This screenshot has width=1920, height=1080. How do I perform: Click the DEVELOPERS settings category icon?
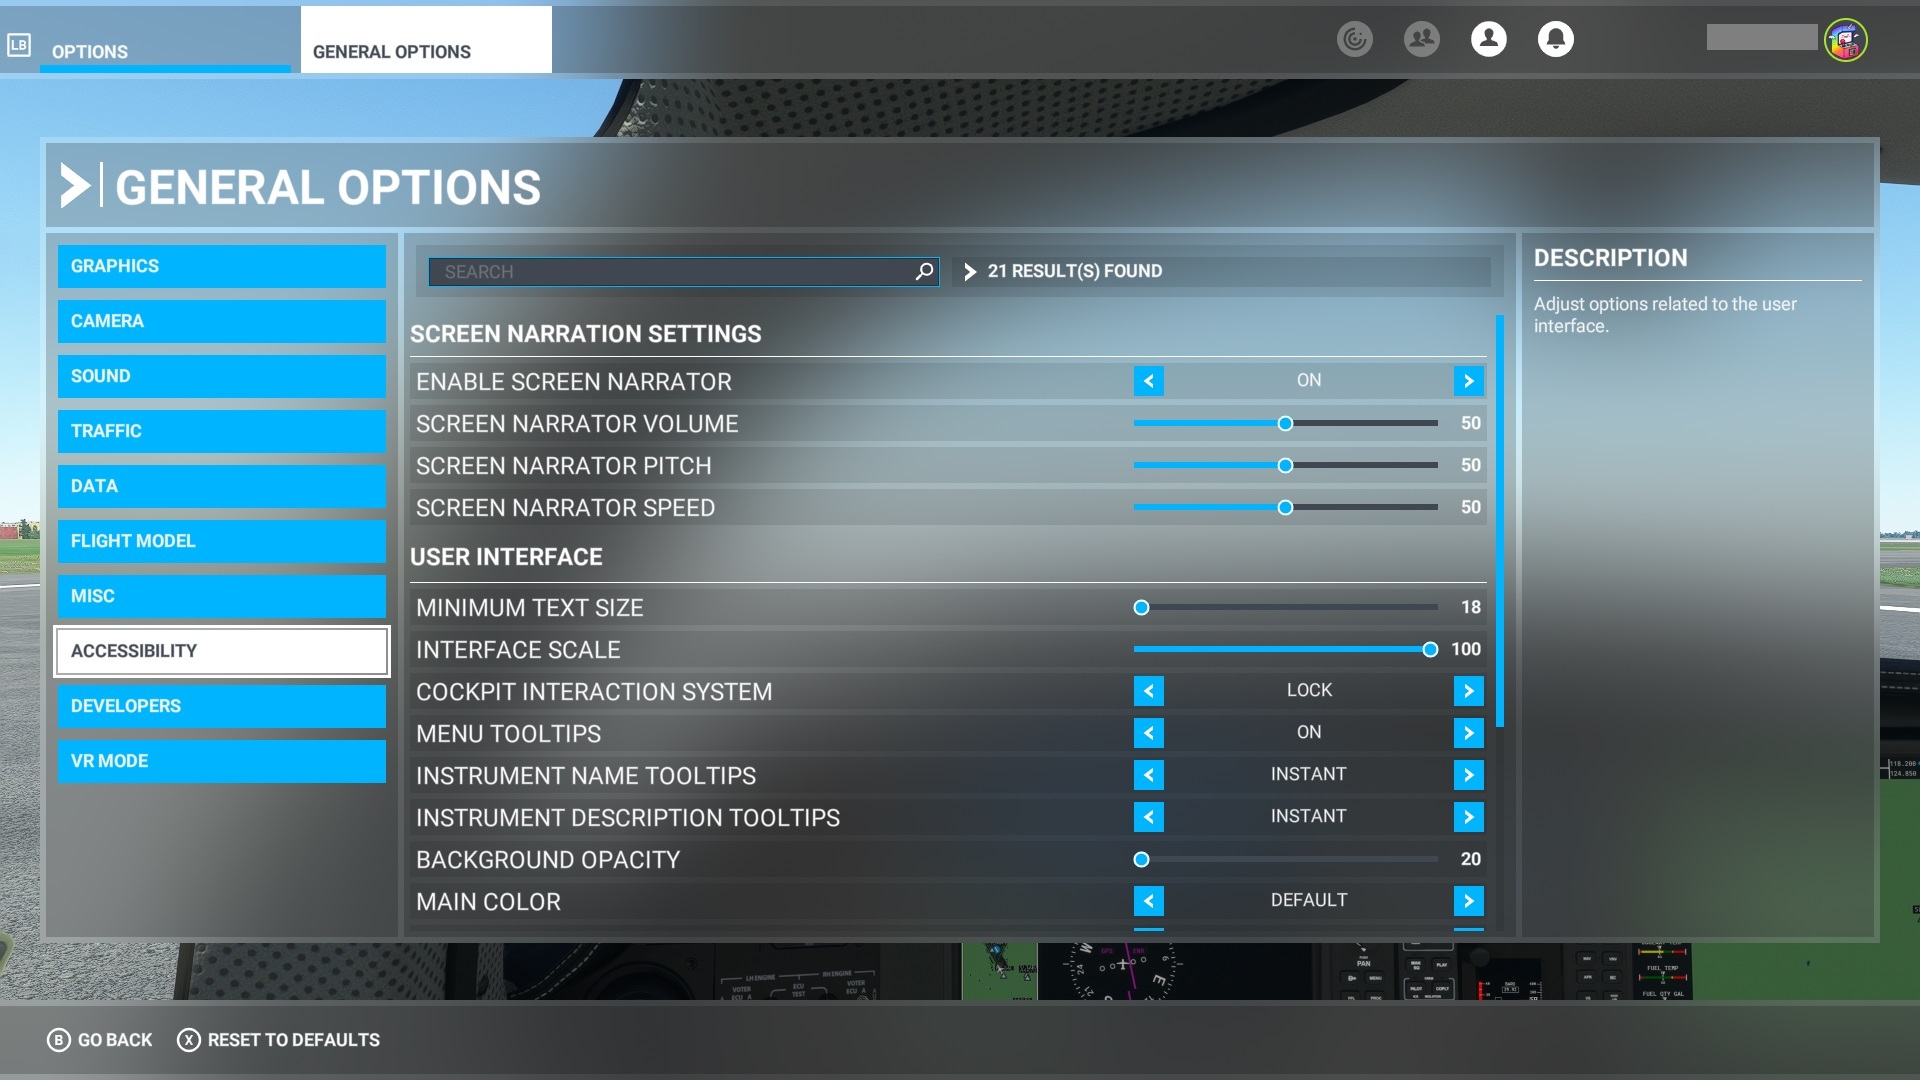point(222,705)
